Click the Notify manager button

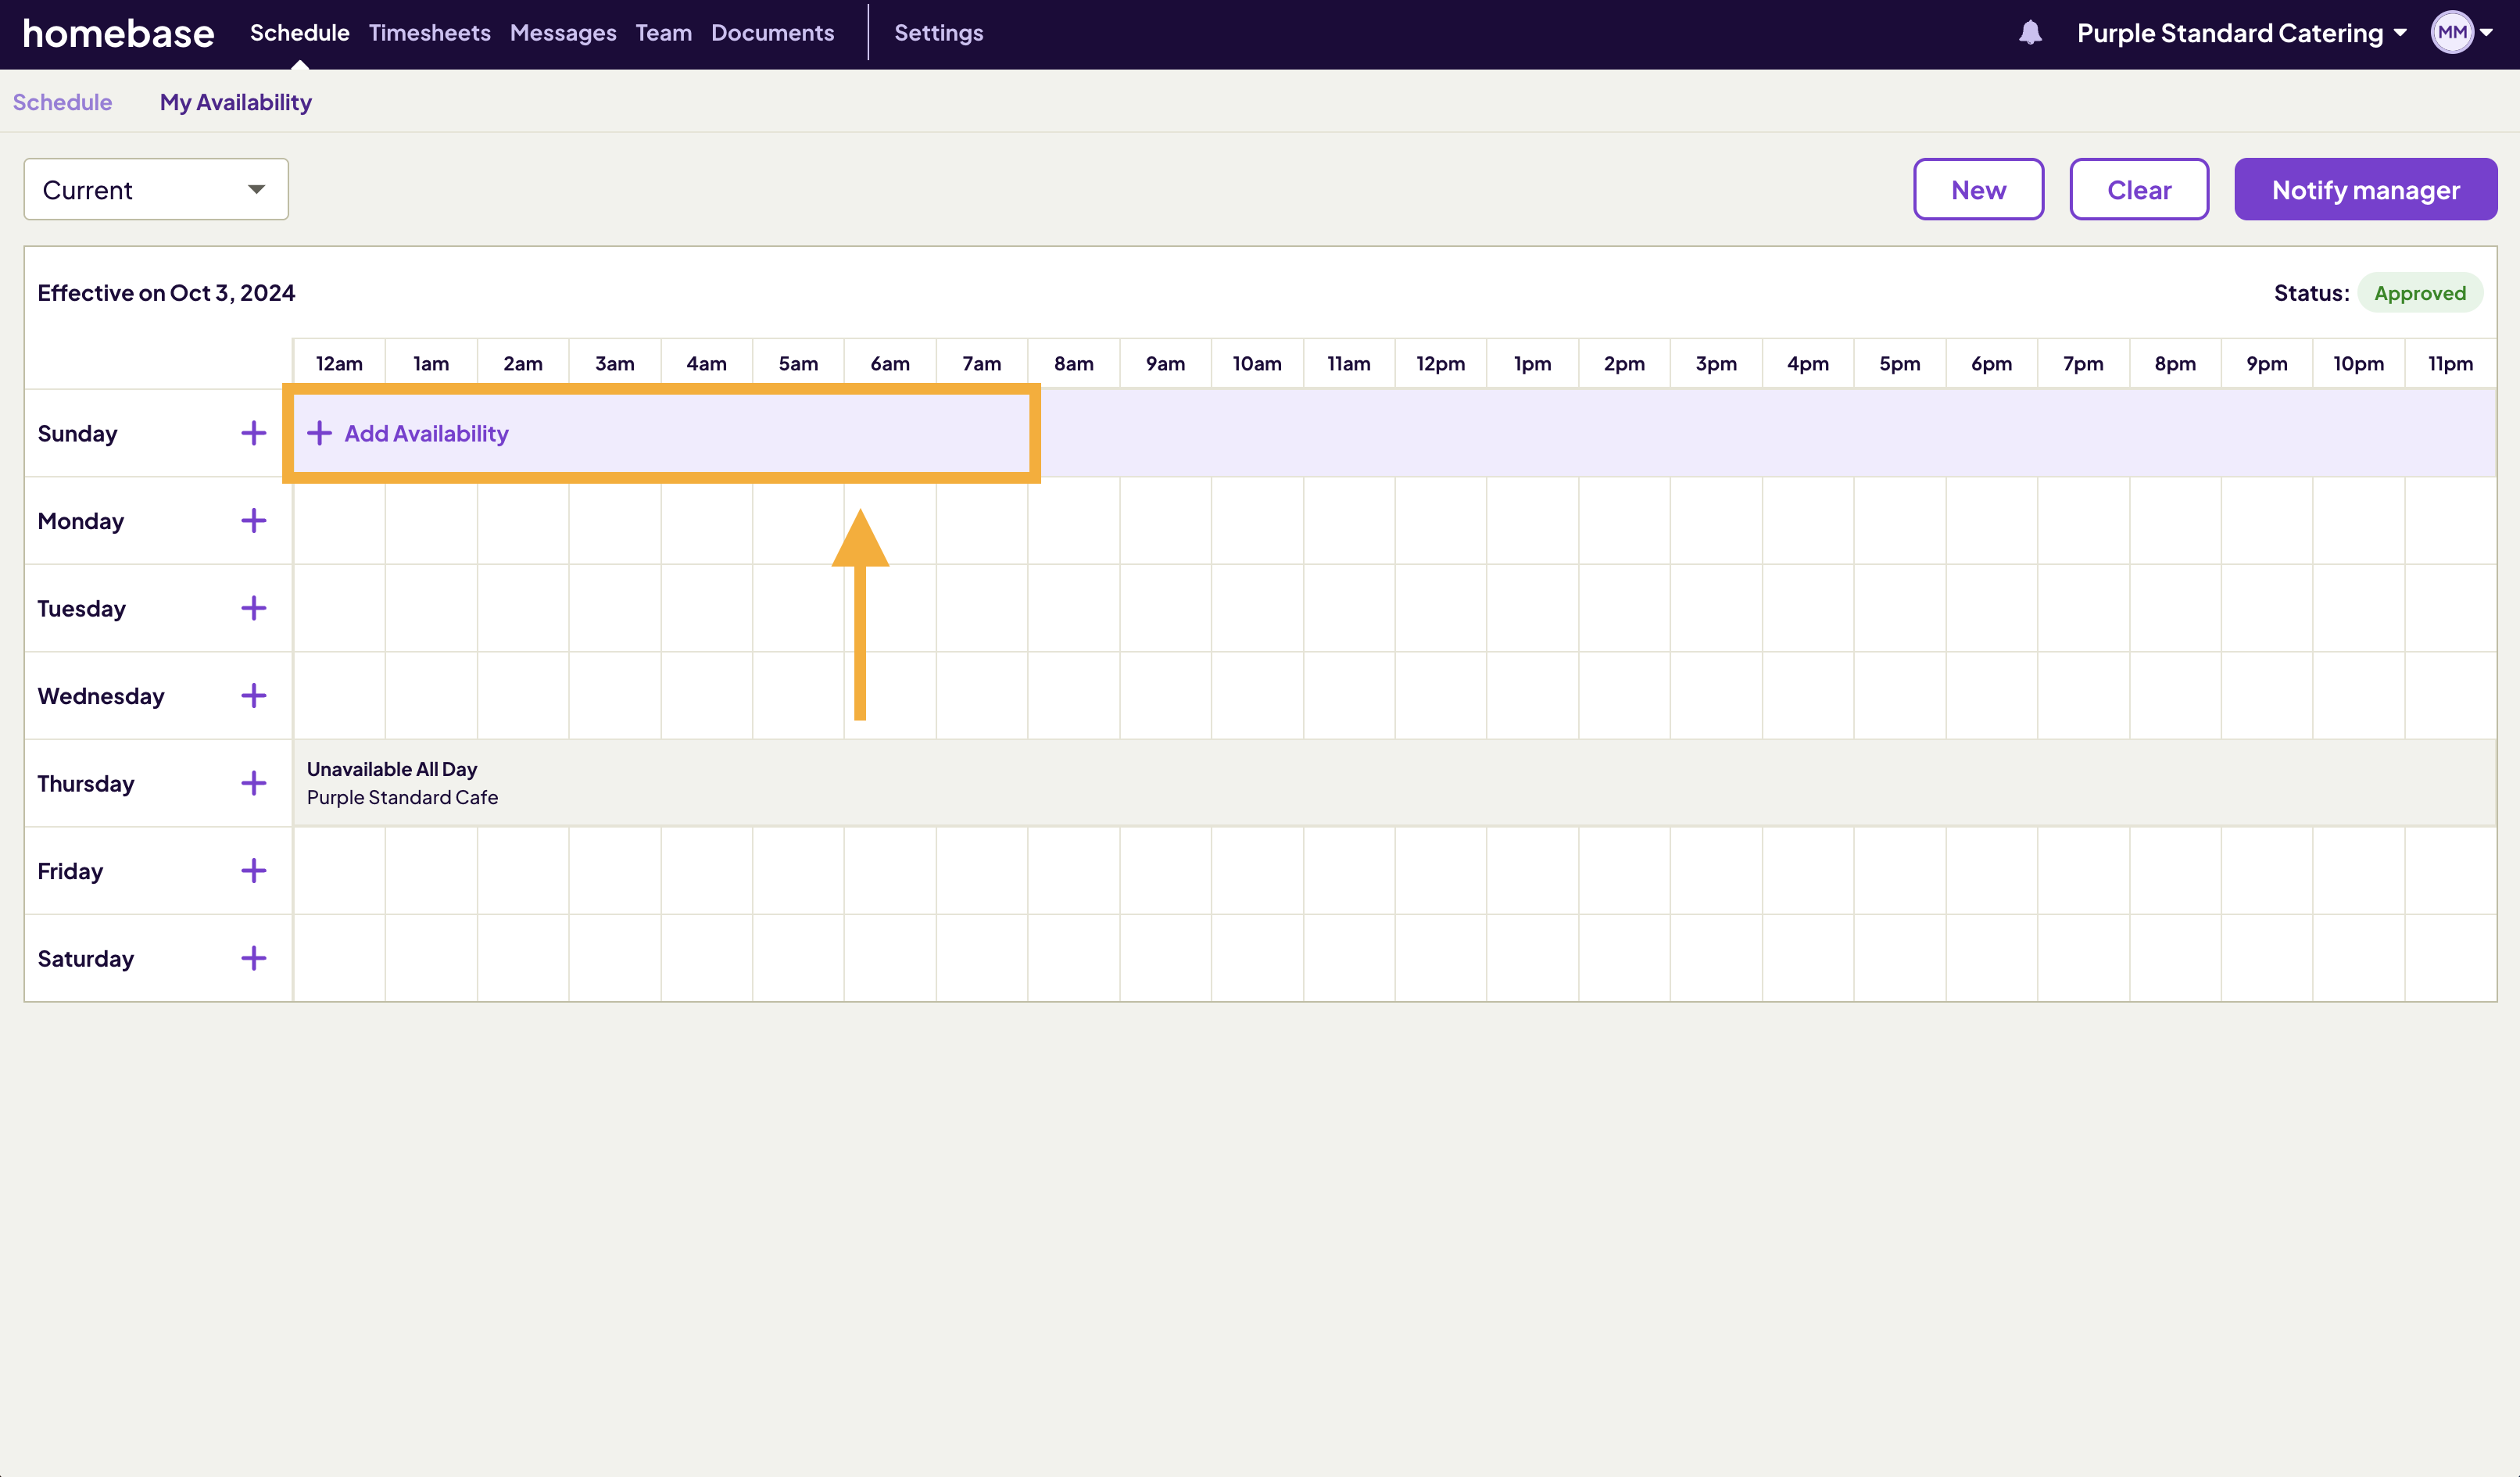pos(2365,189)
